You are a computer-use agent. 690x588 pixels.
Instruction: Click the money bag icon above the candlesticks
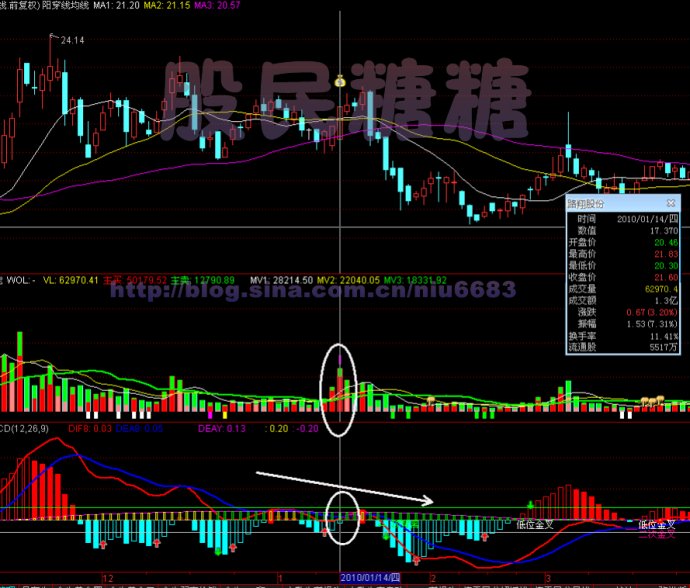point(340,81)
